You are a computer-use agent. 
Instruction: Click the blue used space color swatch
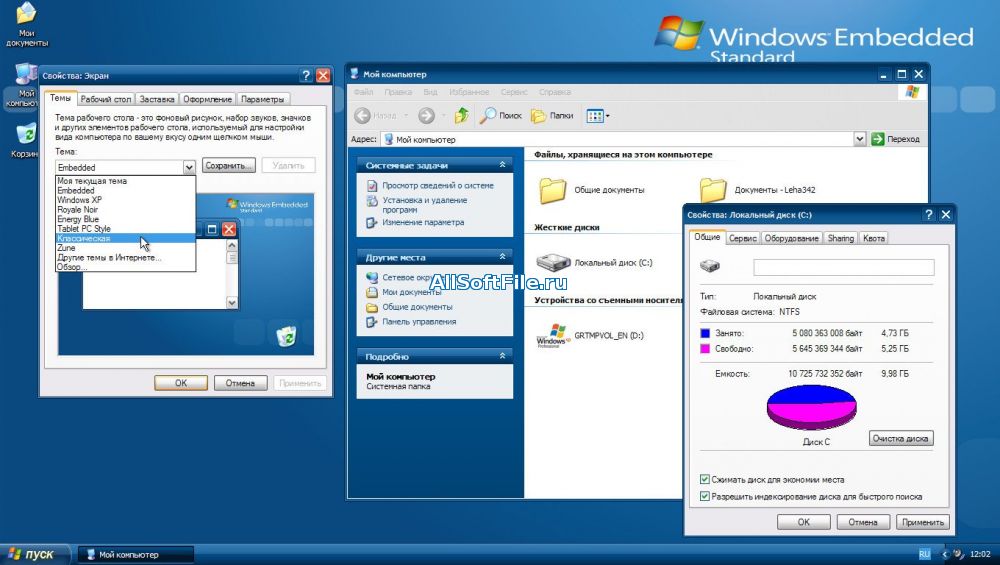(705, 333)
